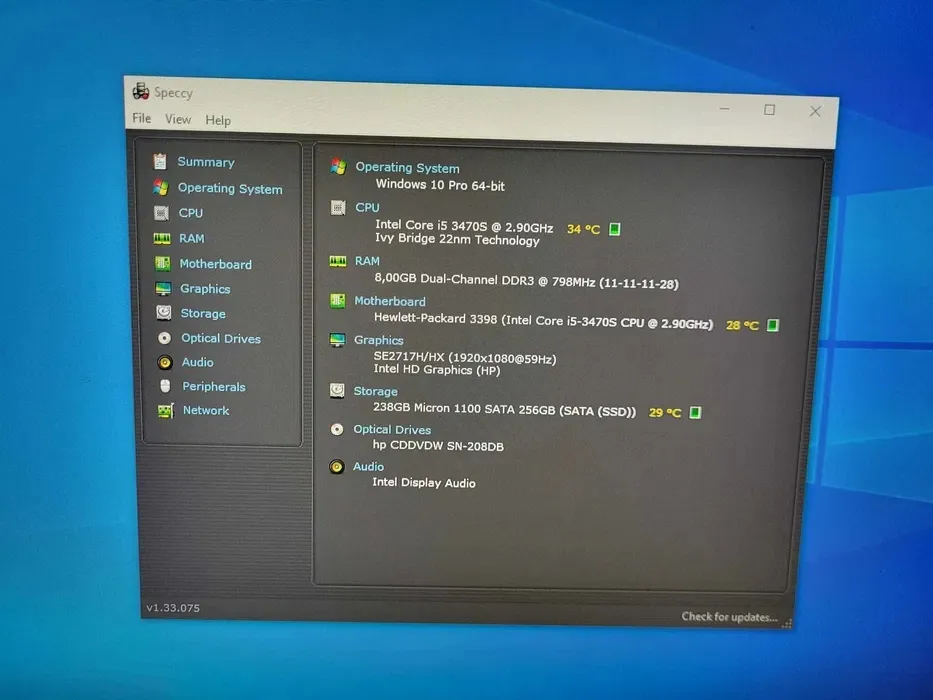
Task: Click the RAM module icon in sidebar
Action: (x=162, y=239)
